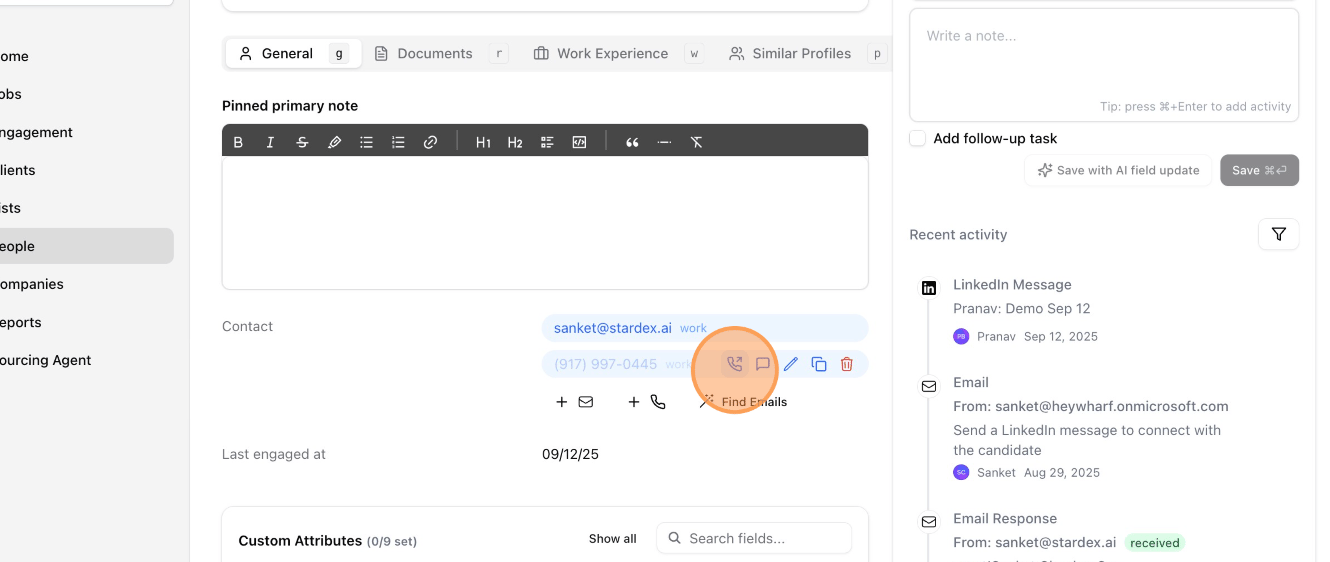Click Save with AI field update

click(1118, 170)
